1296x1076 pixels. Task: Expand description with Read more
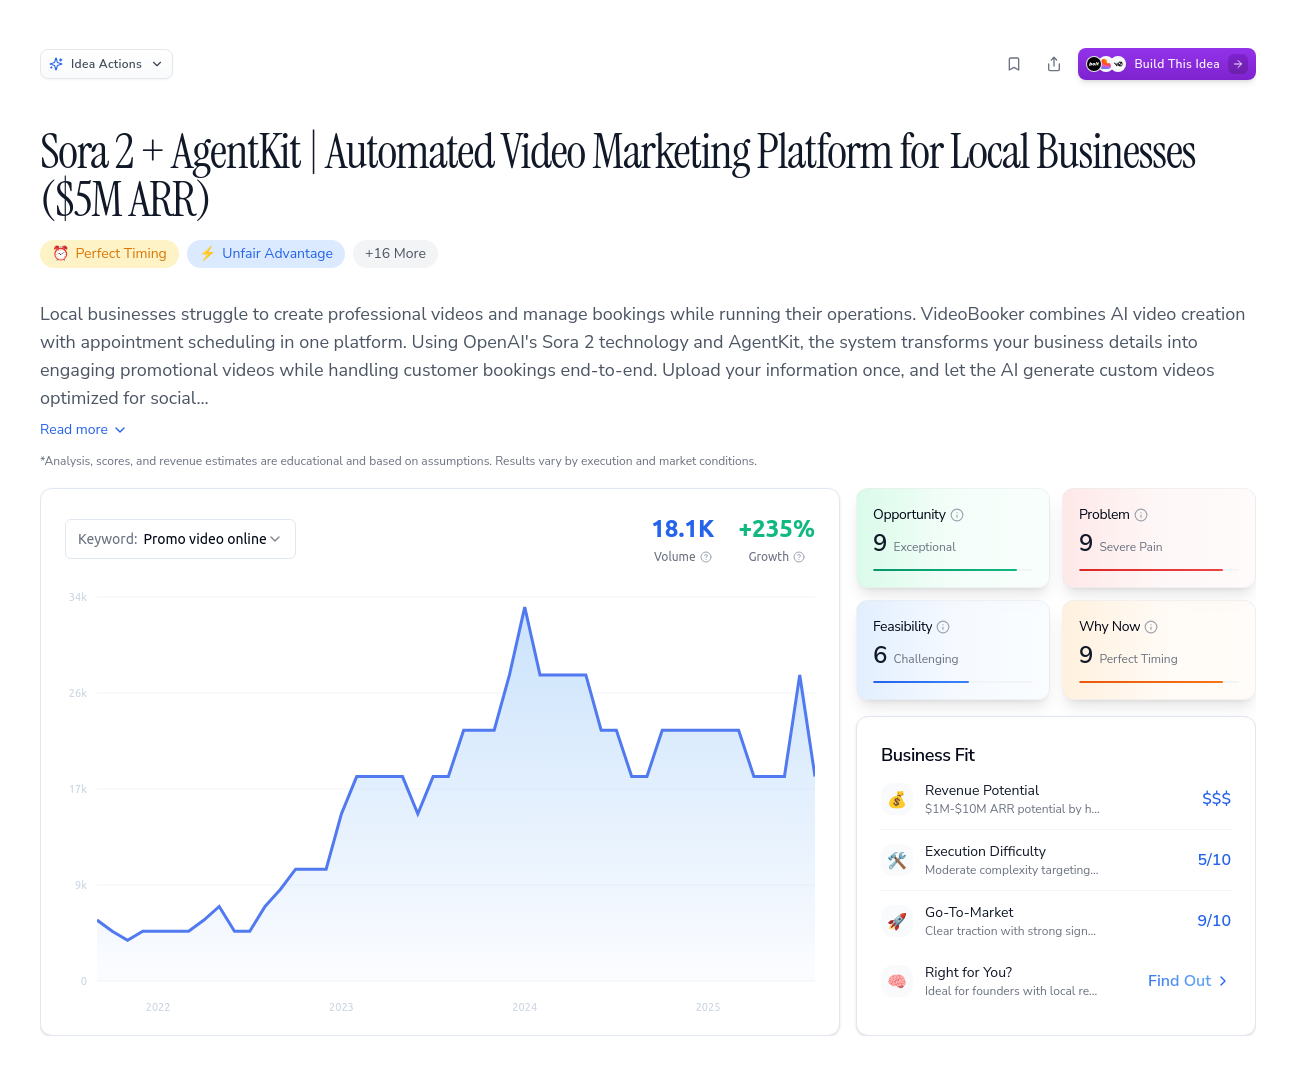pos(83,429)
